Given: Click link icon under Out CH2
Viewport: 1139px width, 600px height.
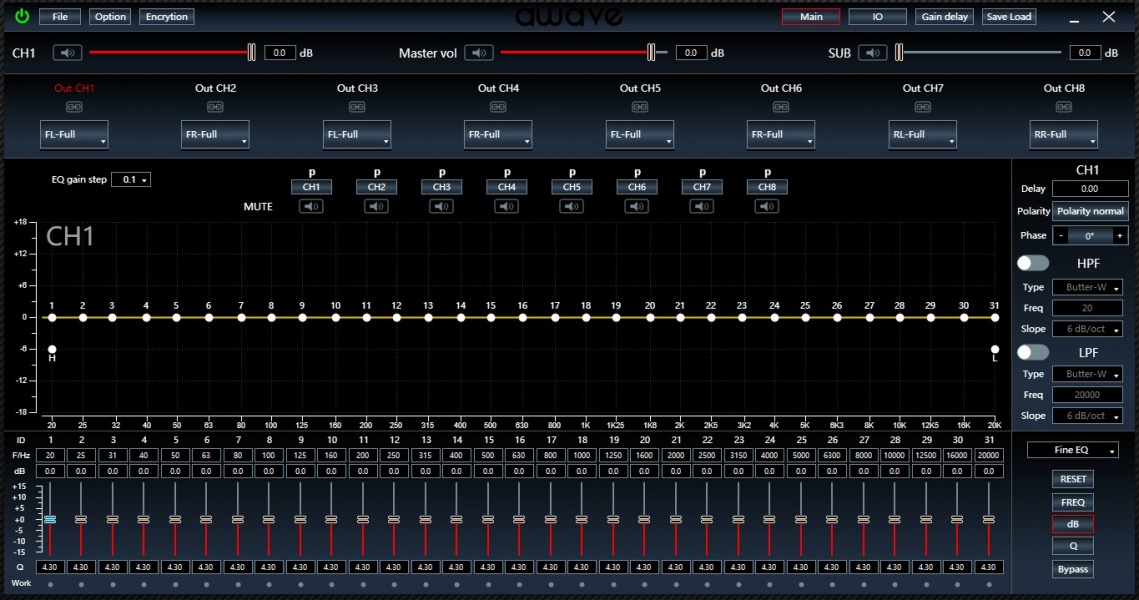Looking at the screenshot, I should click(215, 107).
